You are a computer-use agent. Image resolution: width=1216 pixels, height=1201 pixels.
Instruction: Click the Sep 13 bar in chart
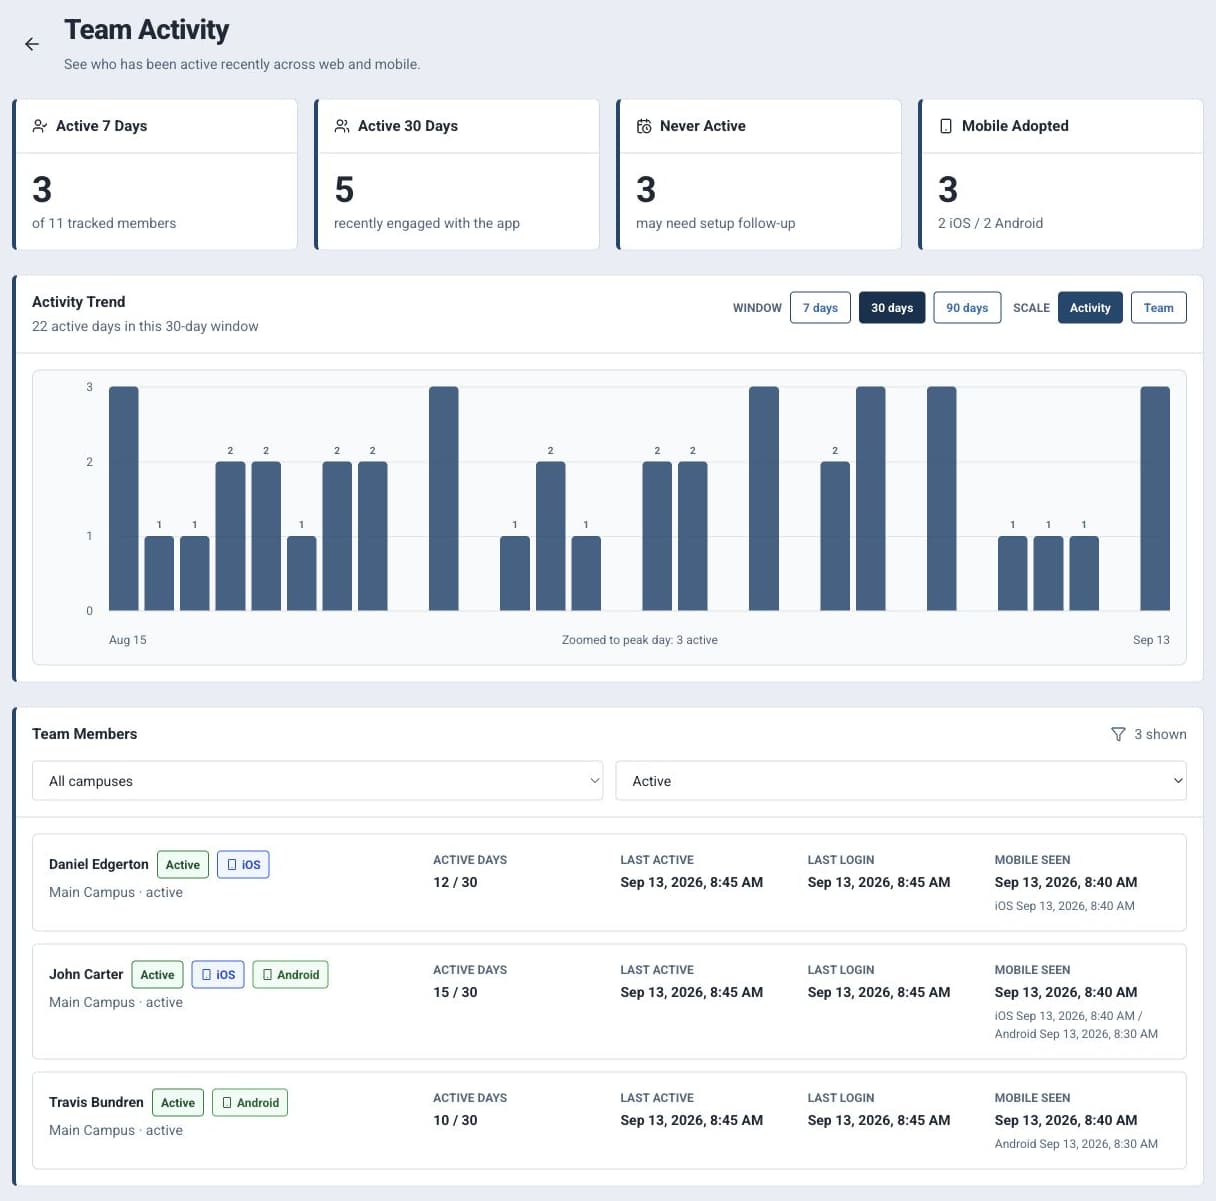pyautogui.click(x=1155, y=498)
